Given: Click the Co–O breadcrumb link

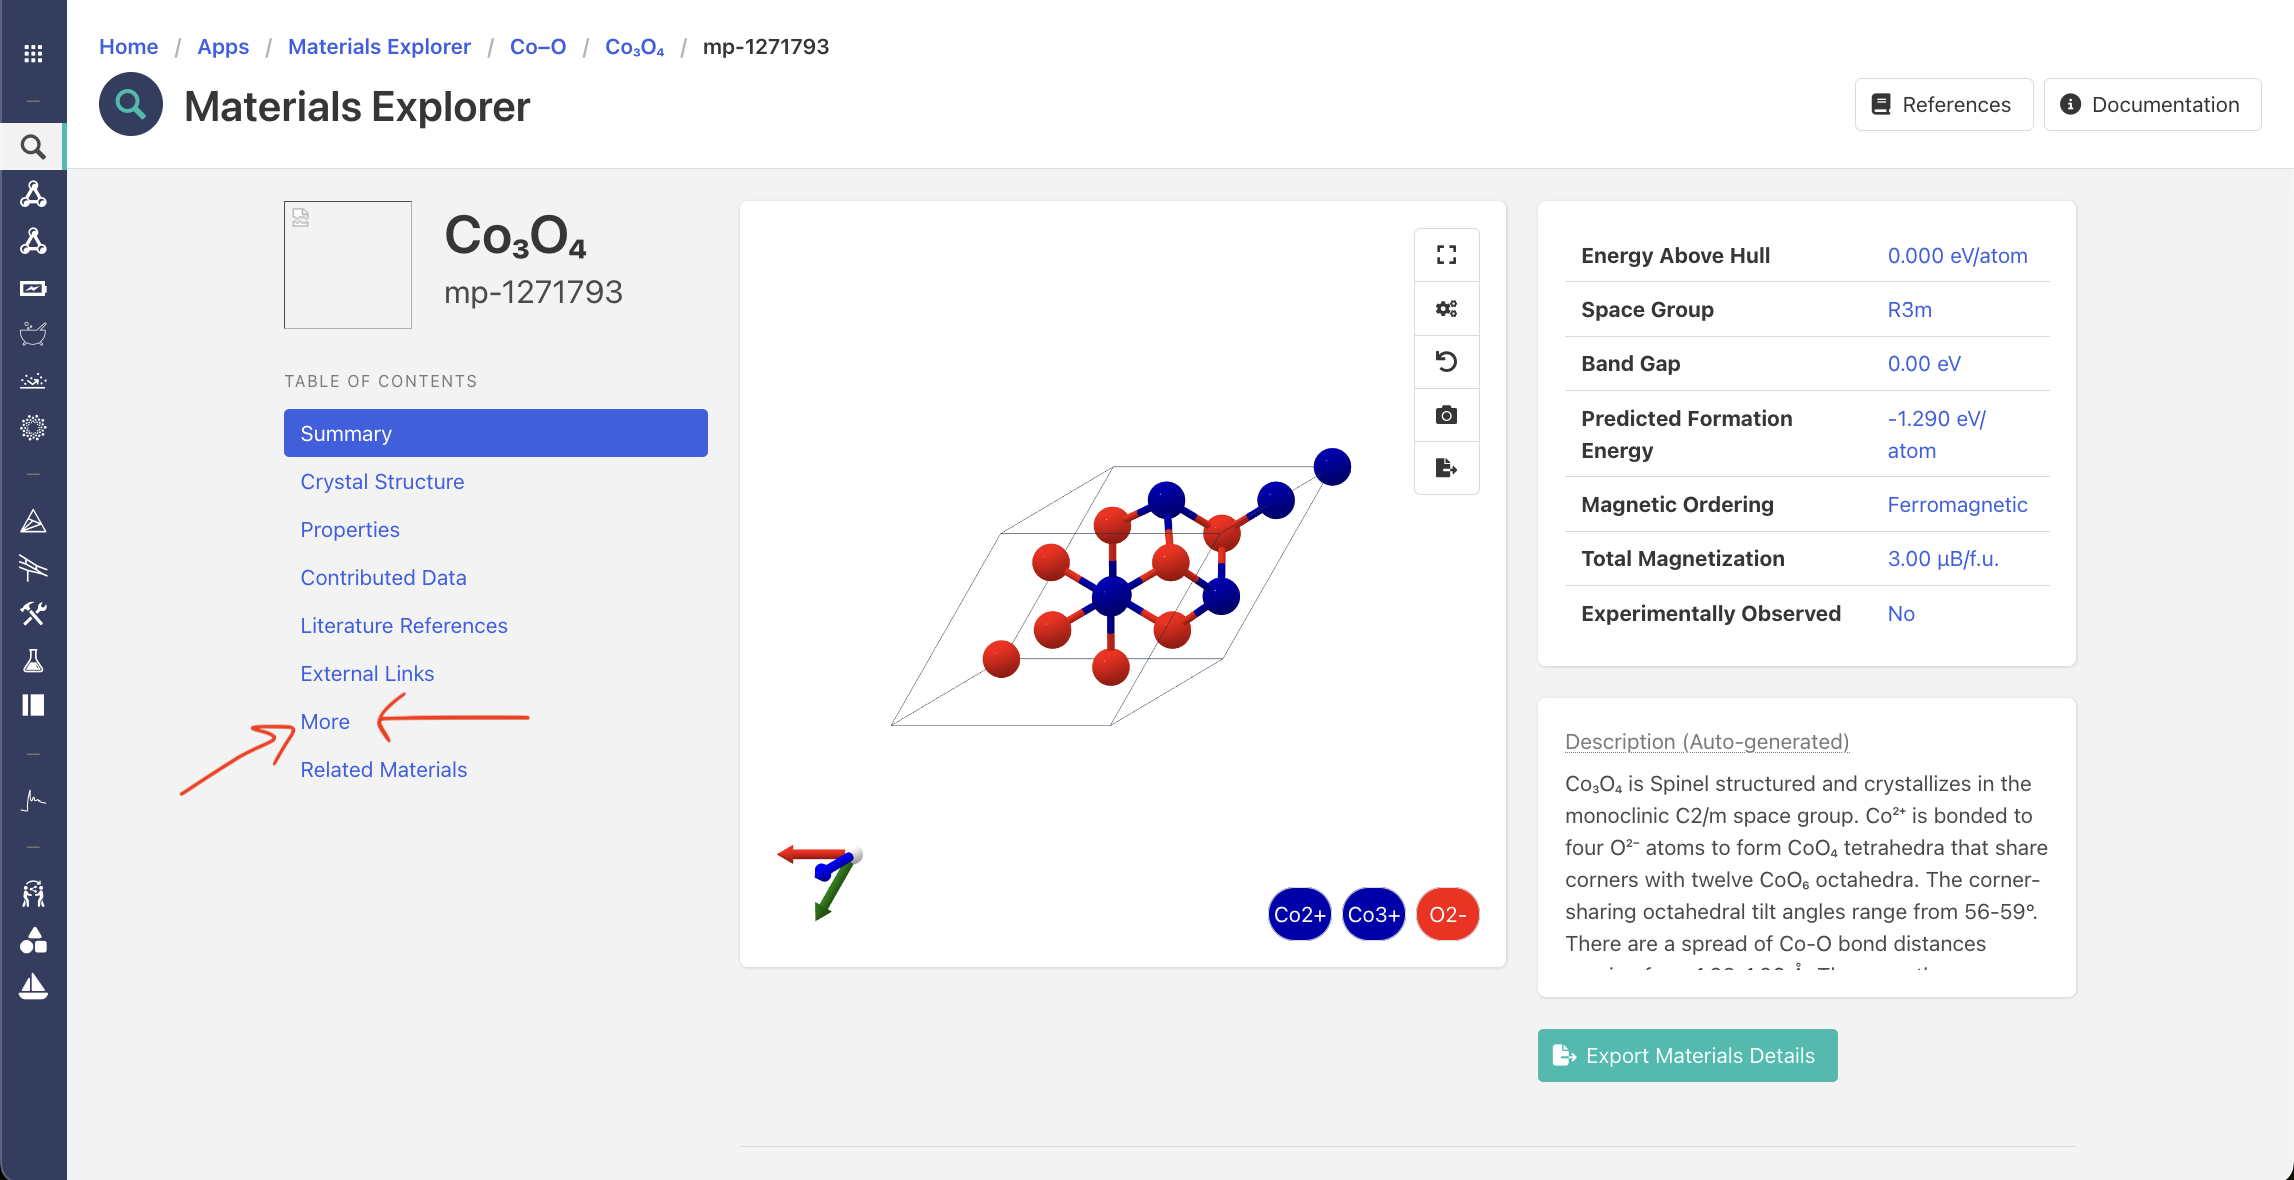Looking at the screenshot, I should tap(538, 47).
